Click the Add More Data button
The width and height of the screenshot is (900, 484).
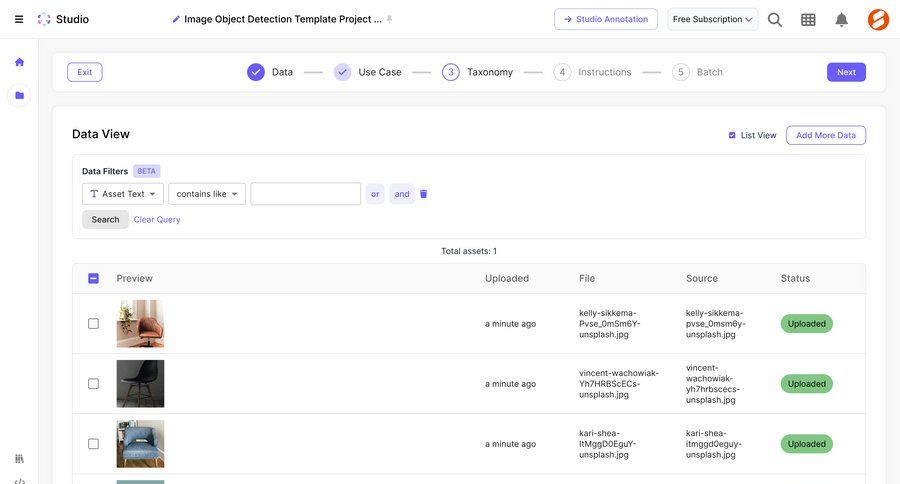coord(825,135)
